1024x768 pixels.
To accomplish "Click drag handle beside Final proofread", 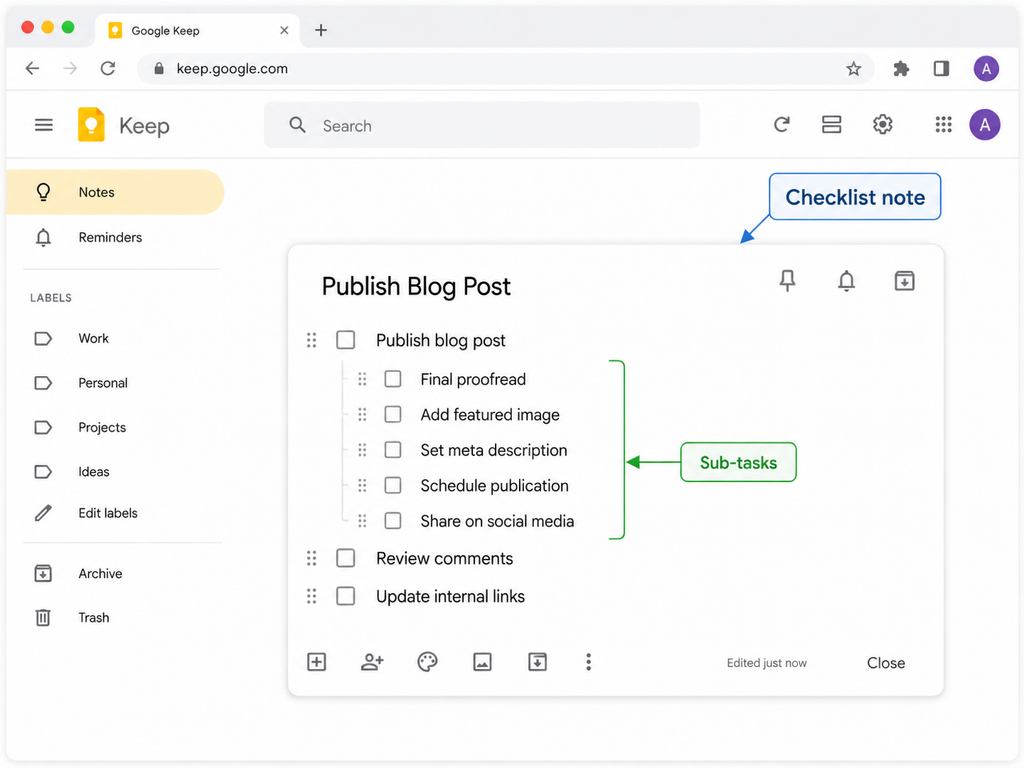I will [x=362, y=379].
